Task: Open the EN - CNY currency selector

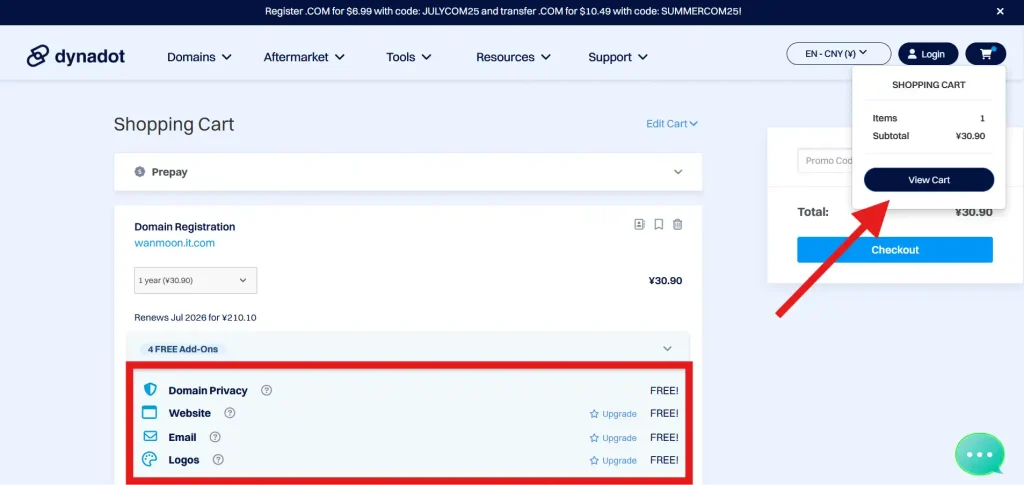Action: click(839, 54)
